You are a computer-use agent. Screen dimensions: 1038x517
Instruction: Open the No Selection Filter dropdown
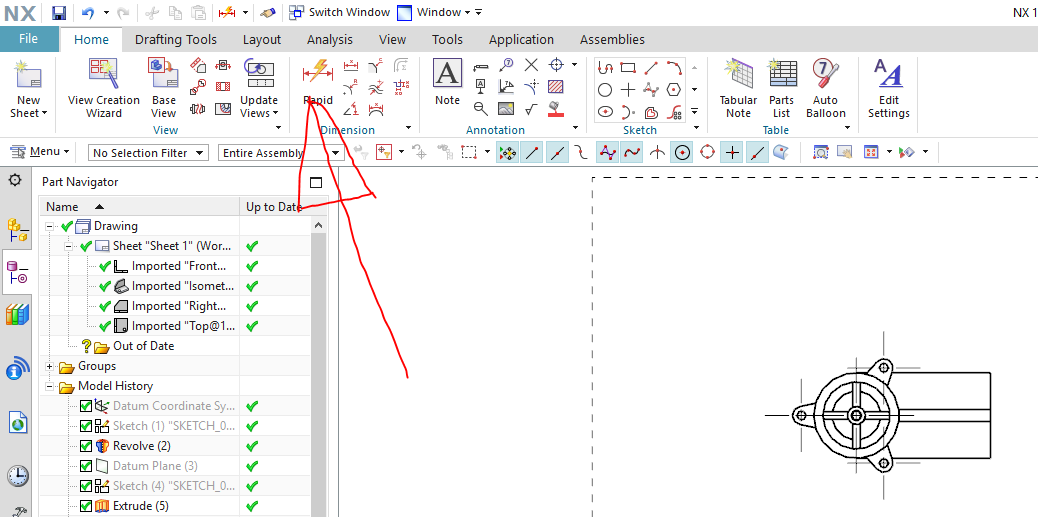tap(148, 153)
